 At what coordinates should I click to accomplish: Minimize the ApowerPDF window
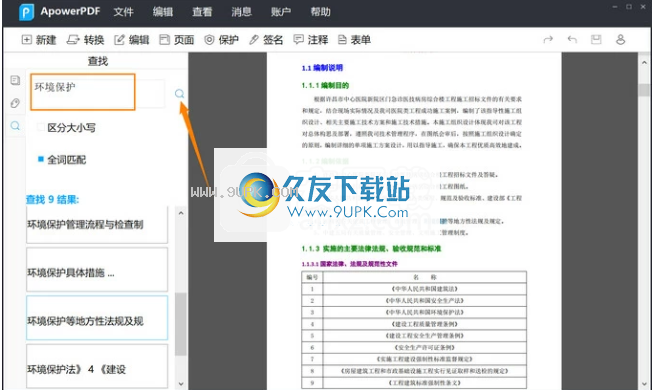(615, 7)
